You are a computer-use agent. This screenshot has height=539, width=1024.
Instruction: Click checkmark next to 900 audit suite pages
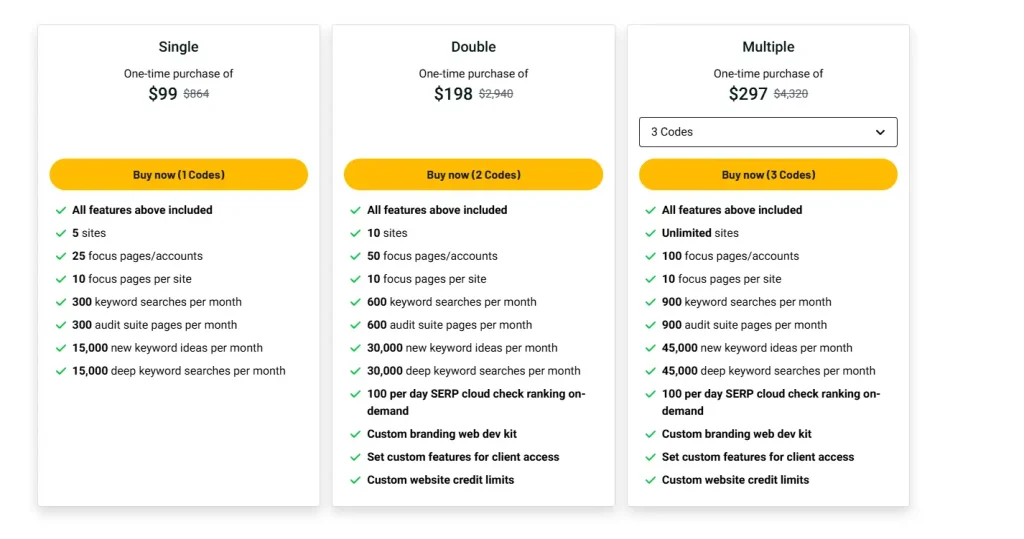click(650, 325)
